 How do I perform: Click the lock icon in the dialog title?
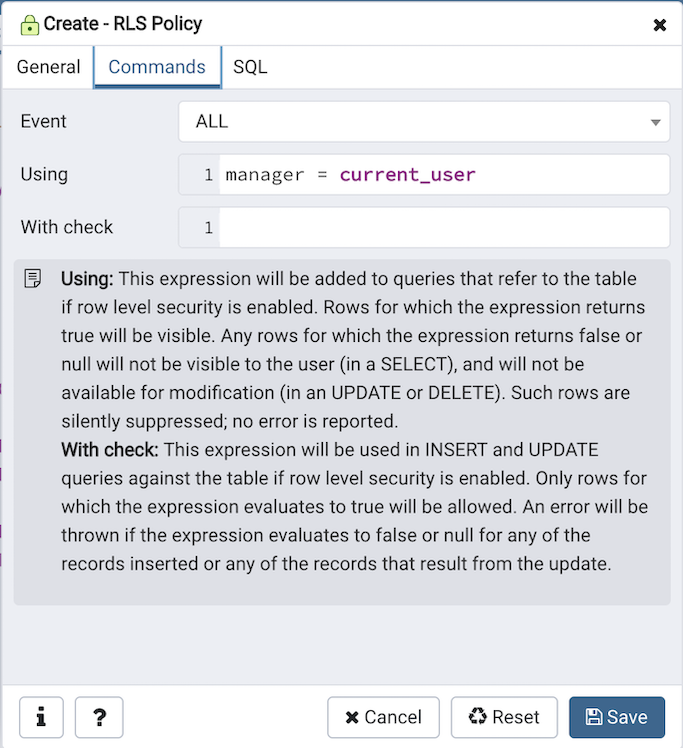[29, 24]
